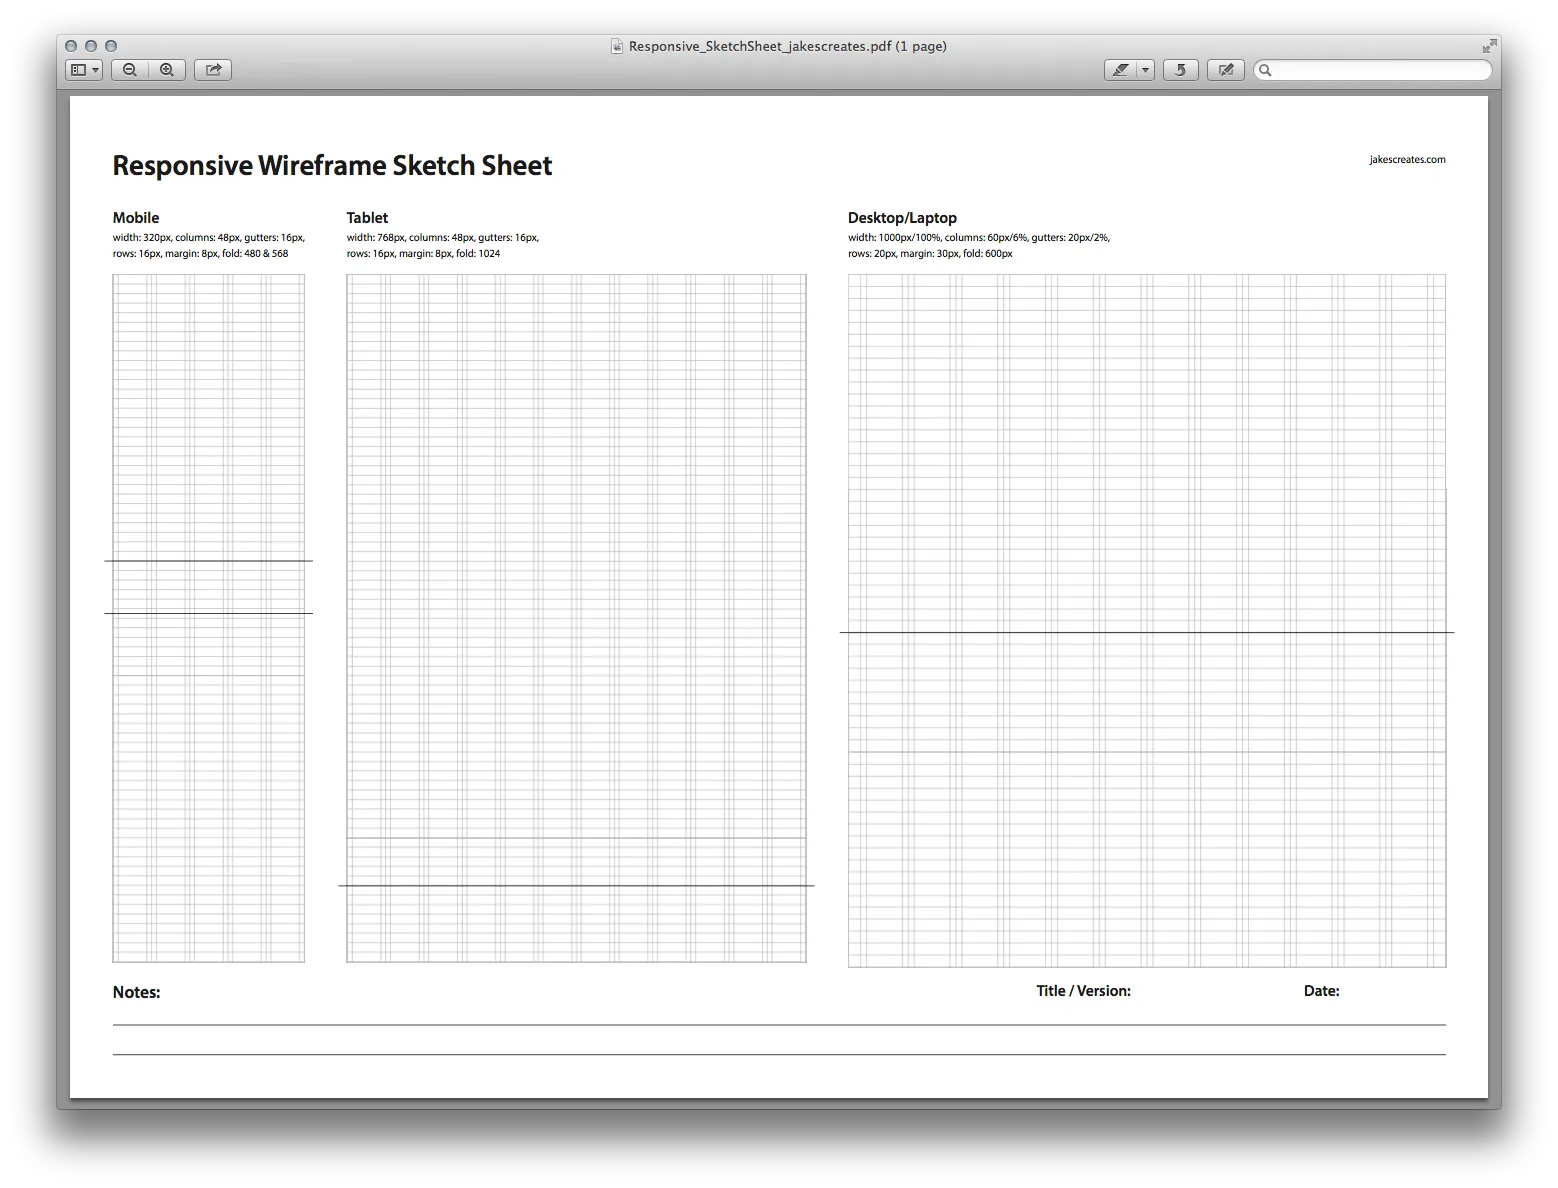The height and width of the screenshot is (1188, 1558).
Task: Zoom out of the PDF page
Action: (x=130, y=70)
